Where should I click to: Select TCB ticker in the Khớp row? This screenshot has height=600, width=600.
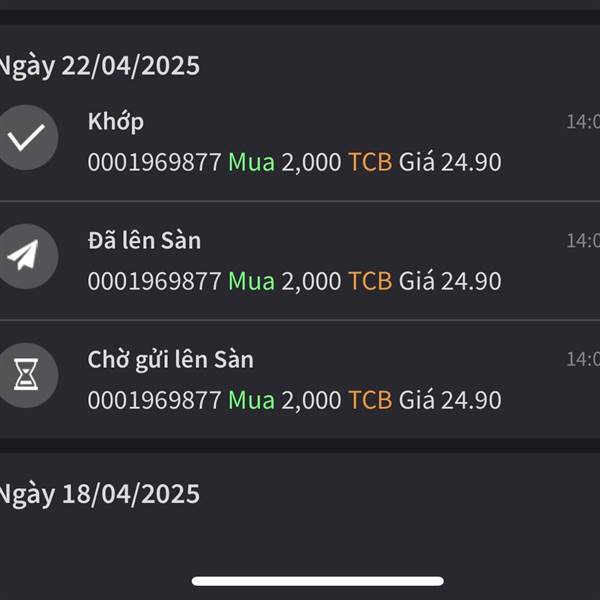[x=370, y=162]
